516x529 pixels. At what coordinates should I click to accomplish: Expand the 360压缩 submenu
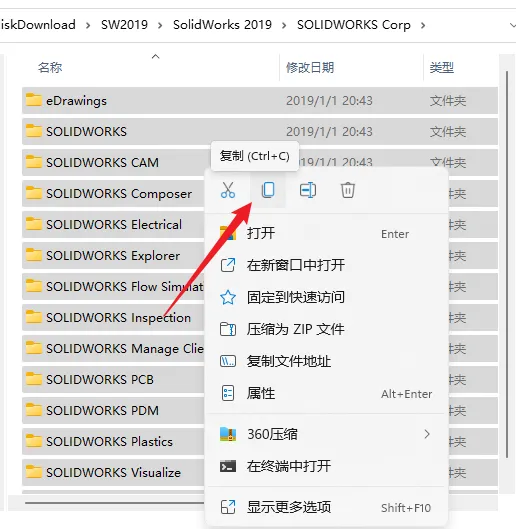(326, 434)
